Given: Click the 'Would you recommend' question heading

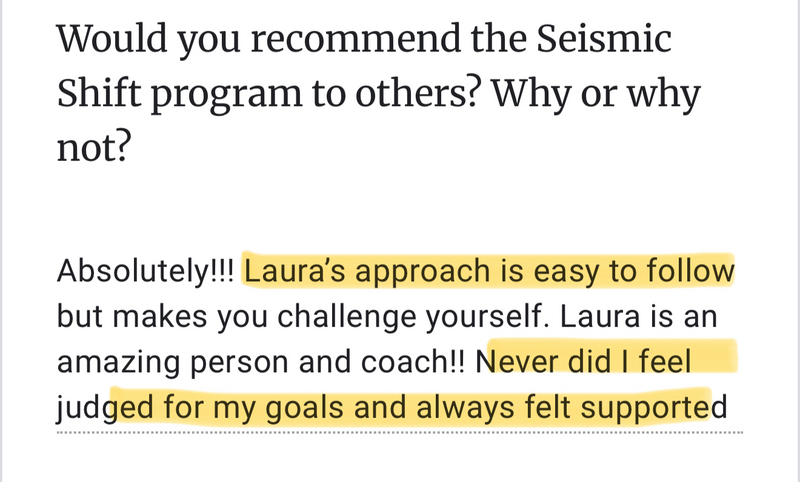Looking at the screenshot, I should tap(379, 93).
